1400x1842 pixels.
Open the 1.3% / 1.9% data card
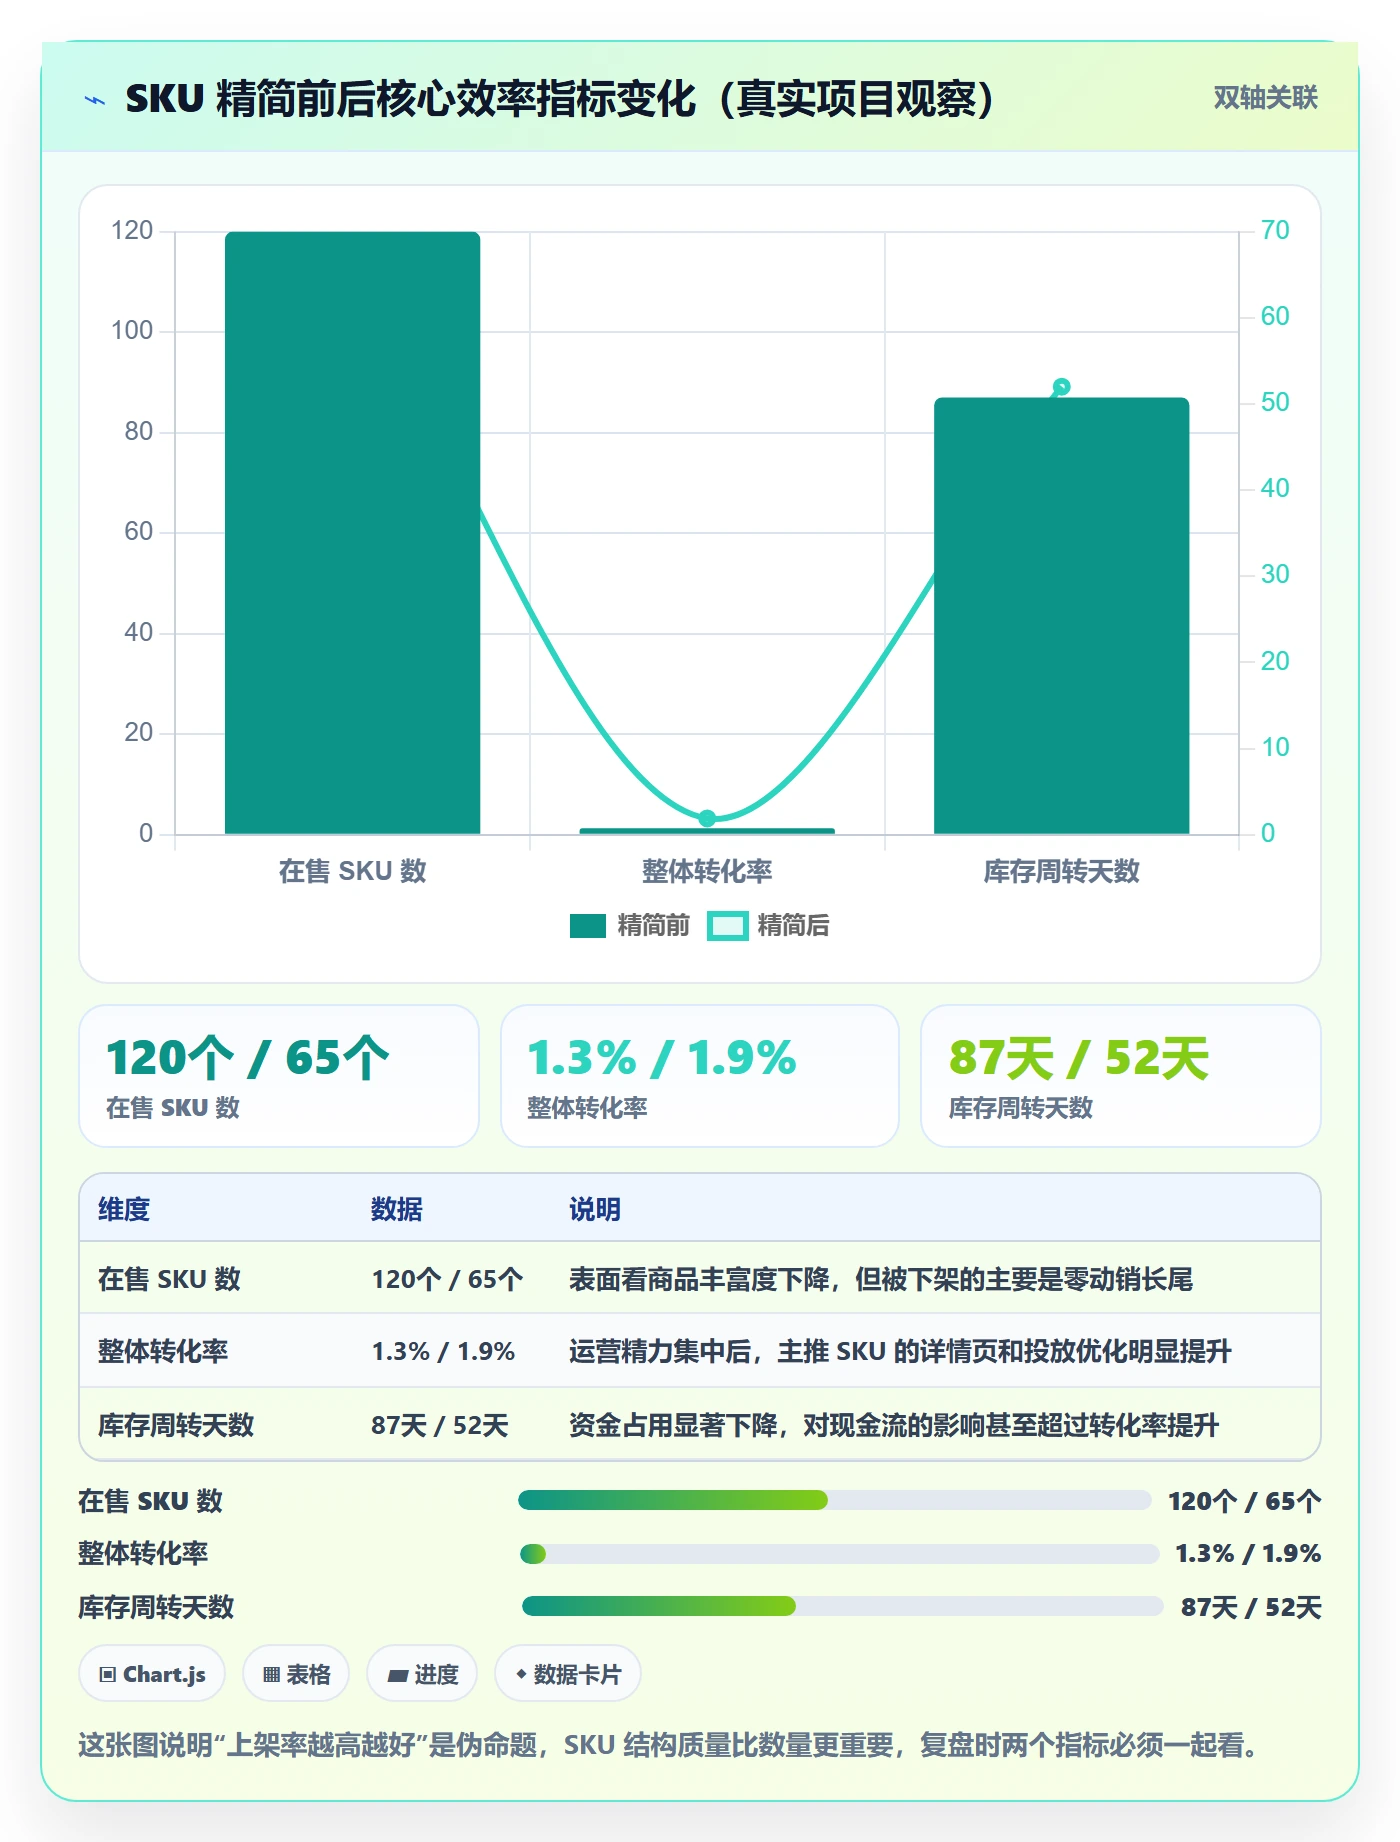[700, 1076]
